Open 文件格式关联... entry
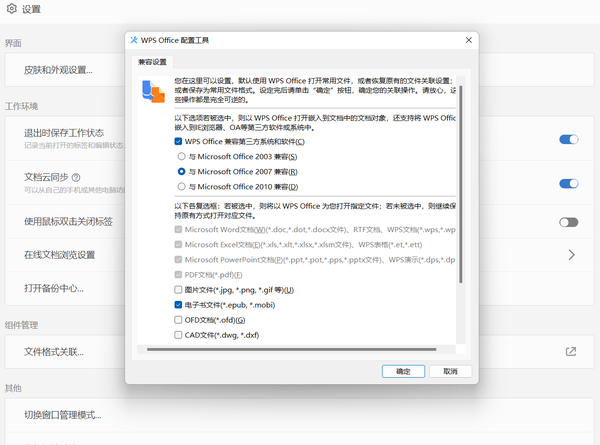 (54, 352)
